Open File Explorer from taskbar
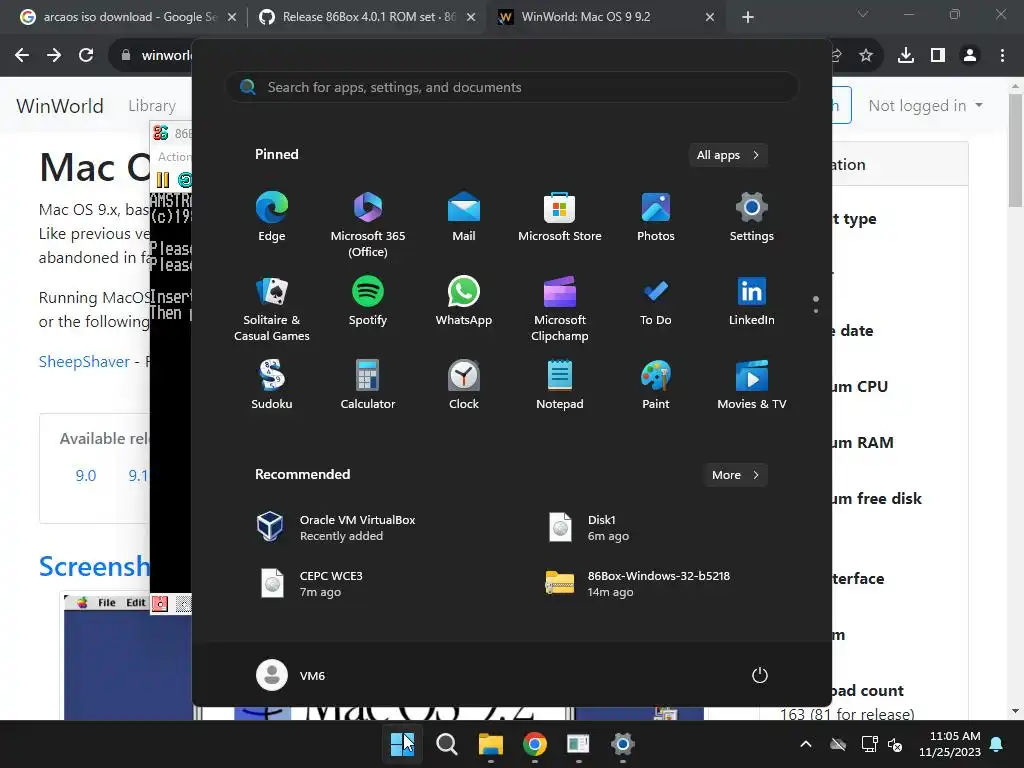 coord(490,744)
